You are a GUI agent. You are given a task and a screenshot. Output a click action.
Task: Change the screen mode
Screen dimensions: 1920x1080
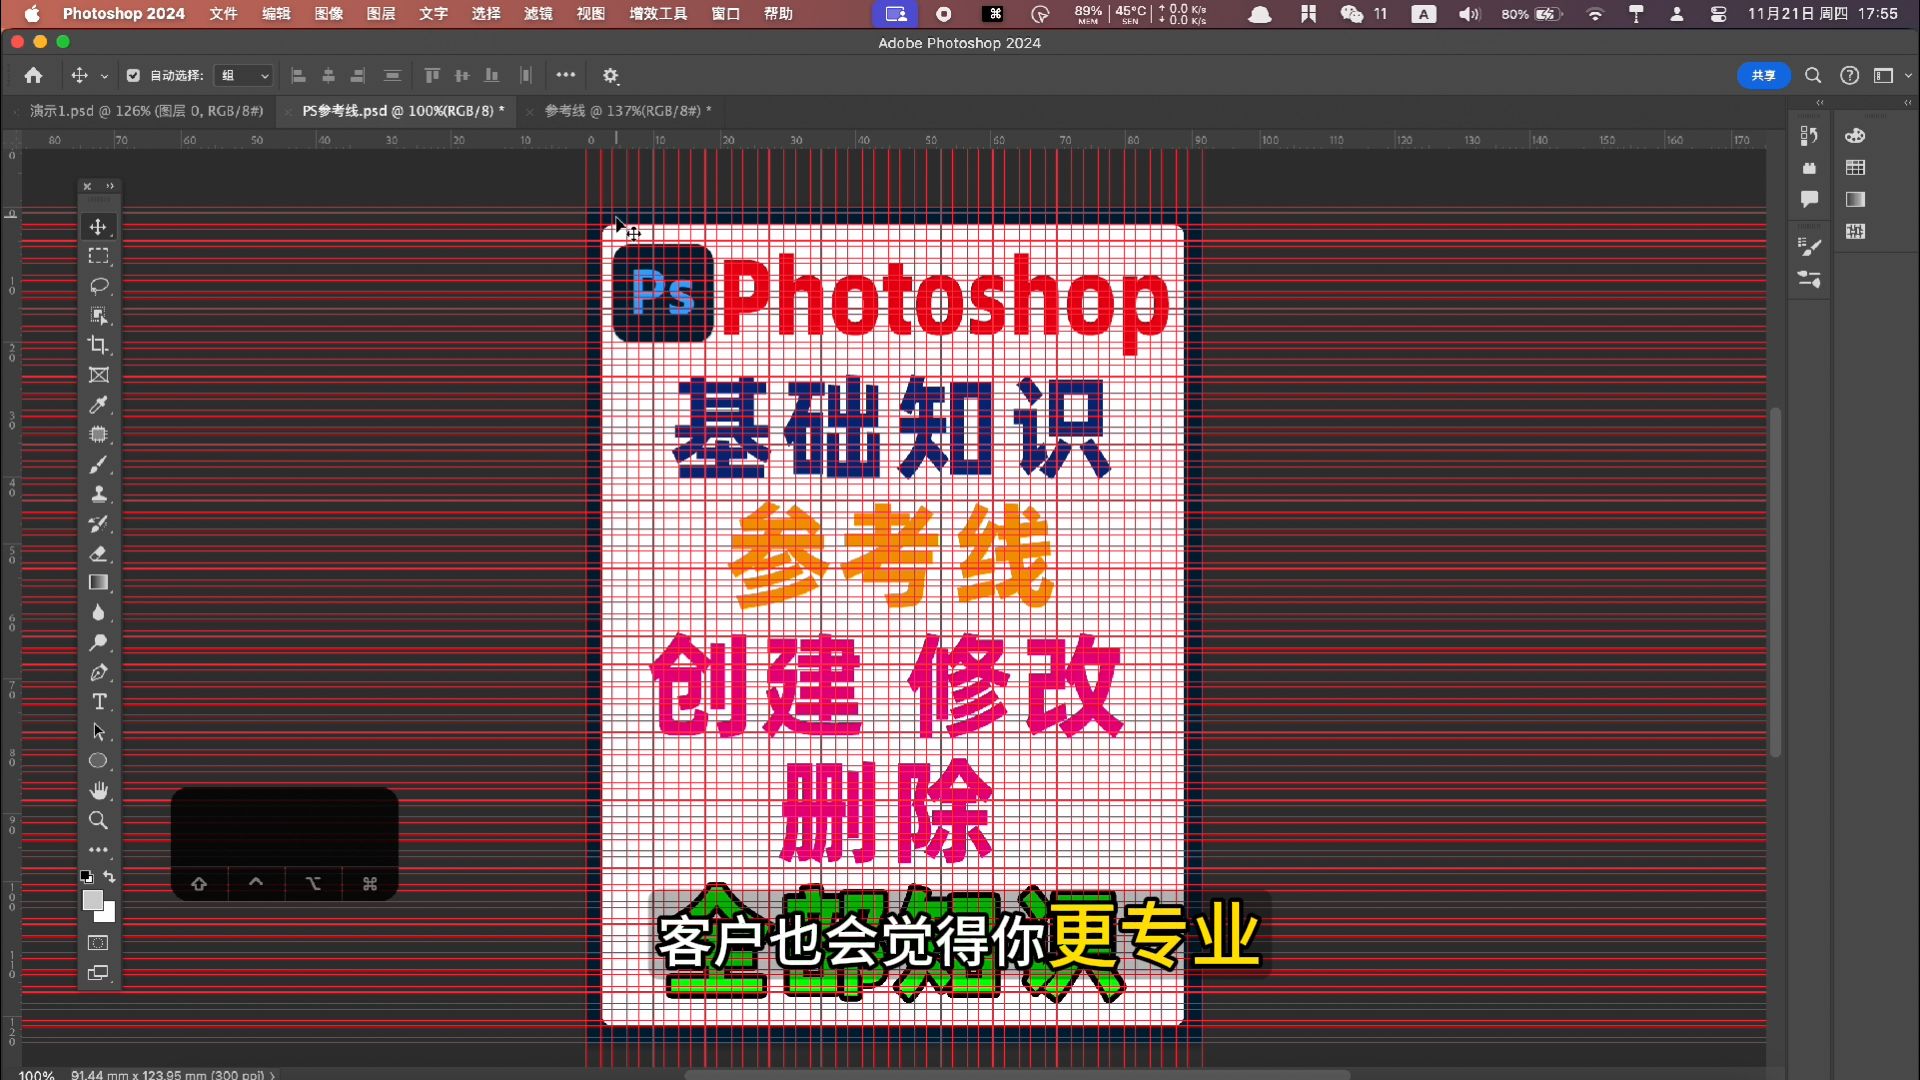(98, 973)
